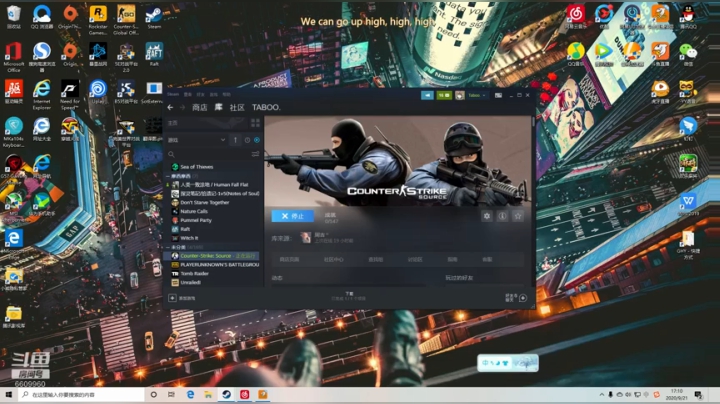Select Witch It in the library
Screen dimensions: 720x404
[x=189, y=238]
